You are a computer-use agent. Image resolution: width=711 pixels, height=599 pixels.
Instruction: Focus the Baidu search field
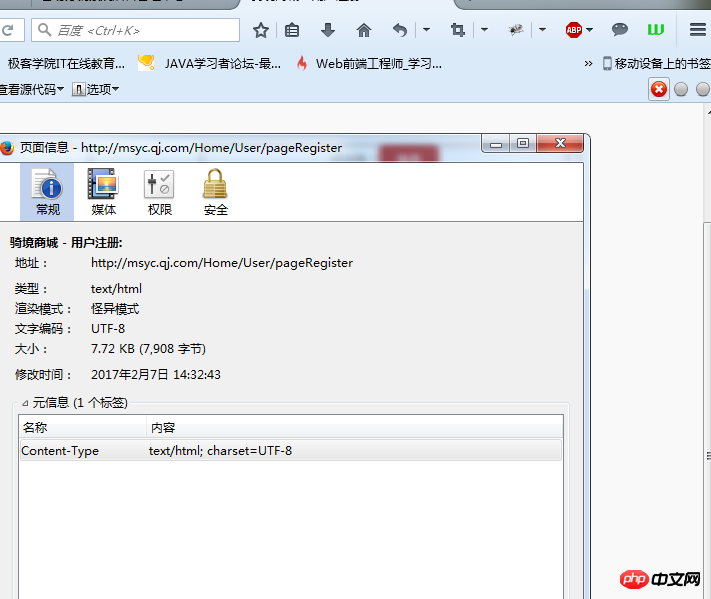pos(136,30)
